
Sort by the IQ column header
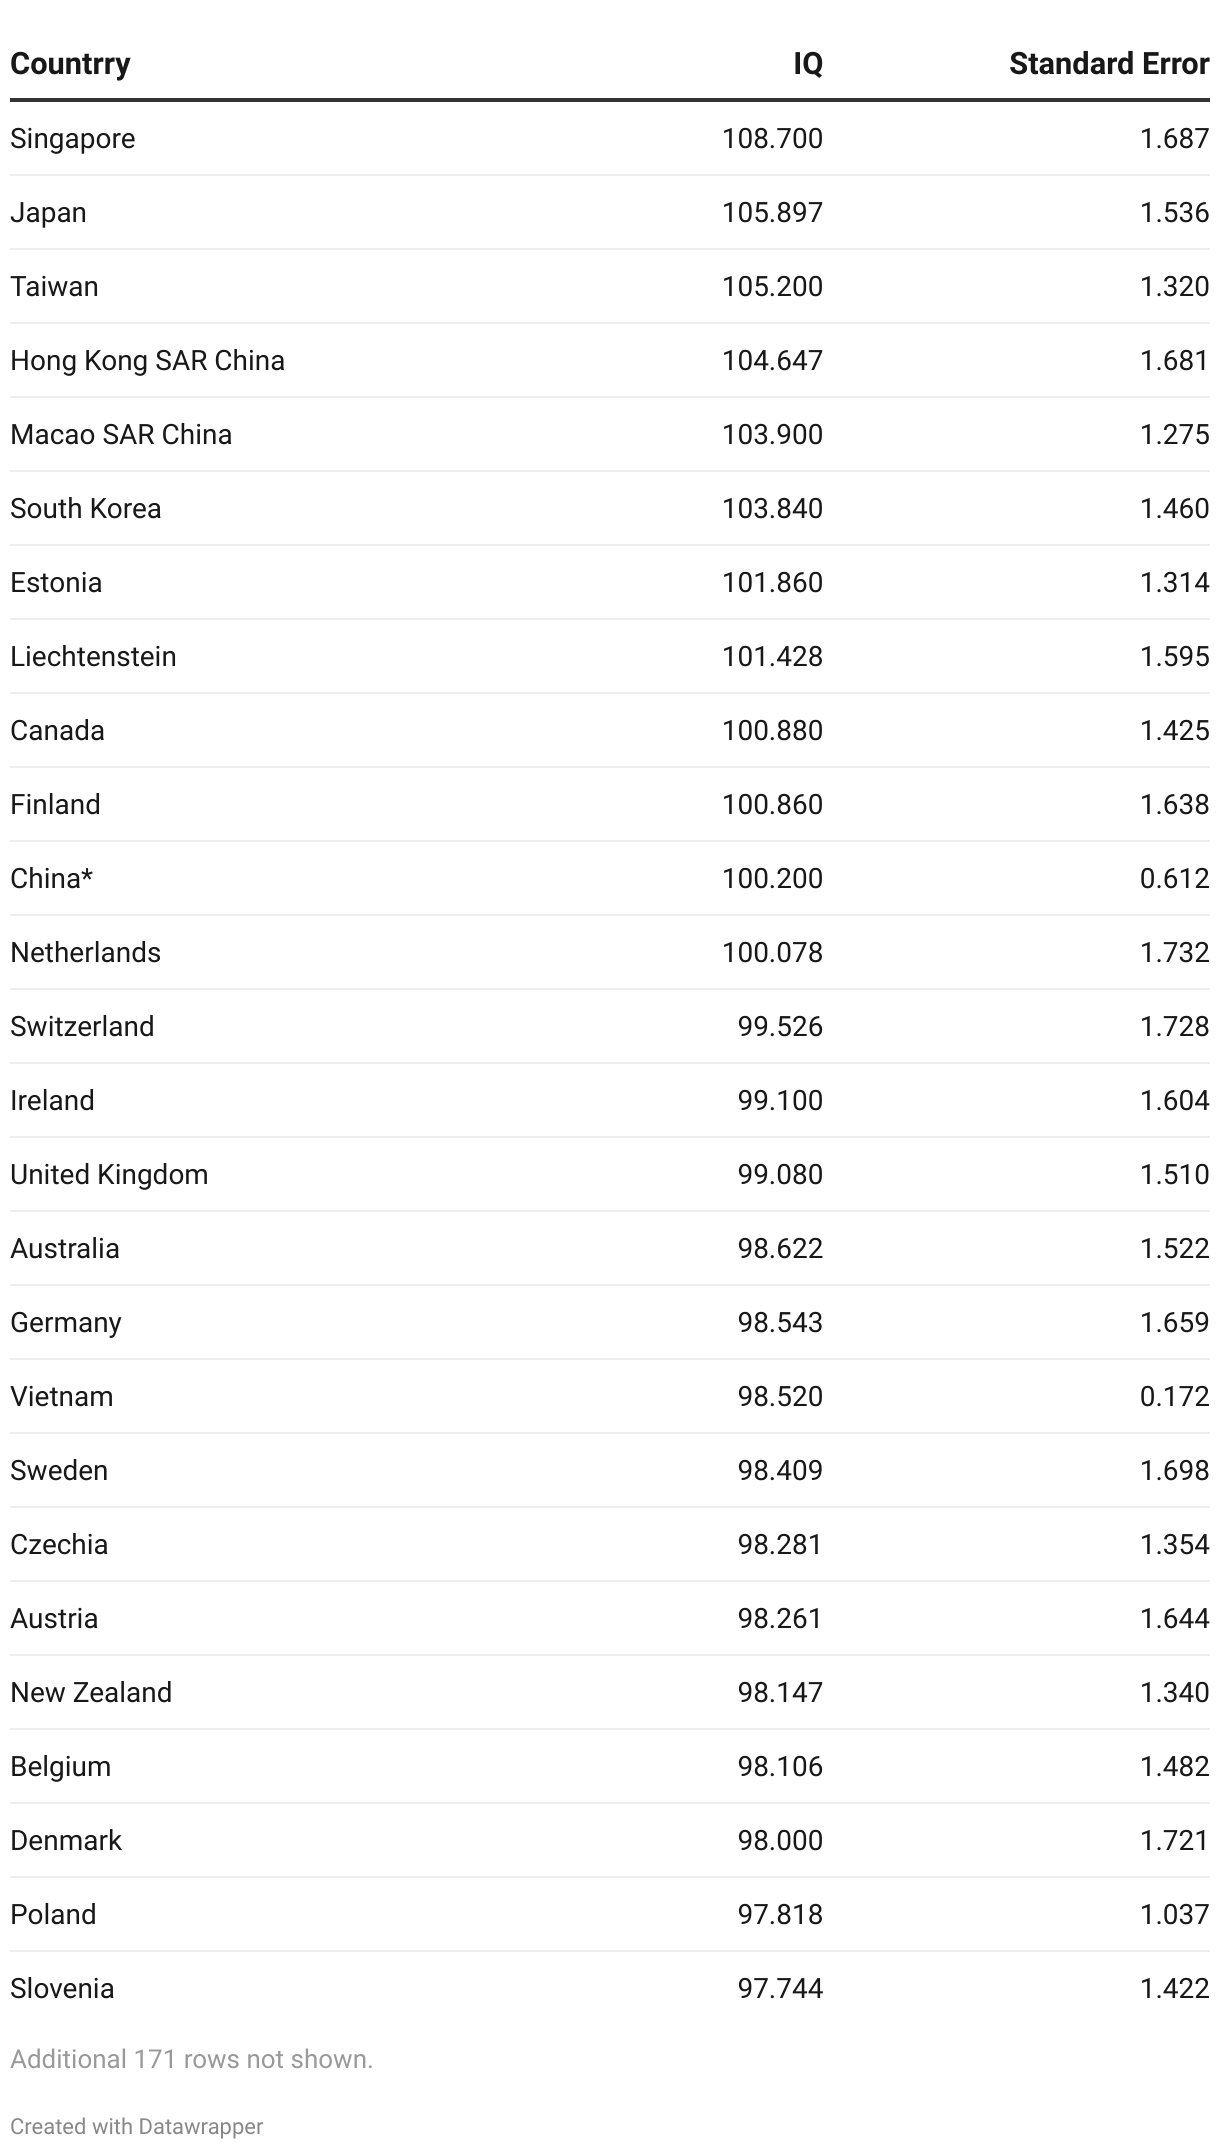(808, 64)
